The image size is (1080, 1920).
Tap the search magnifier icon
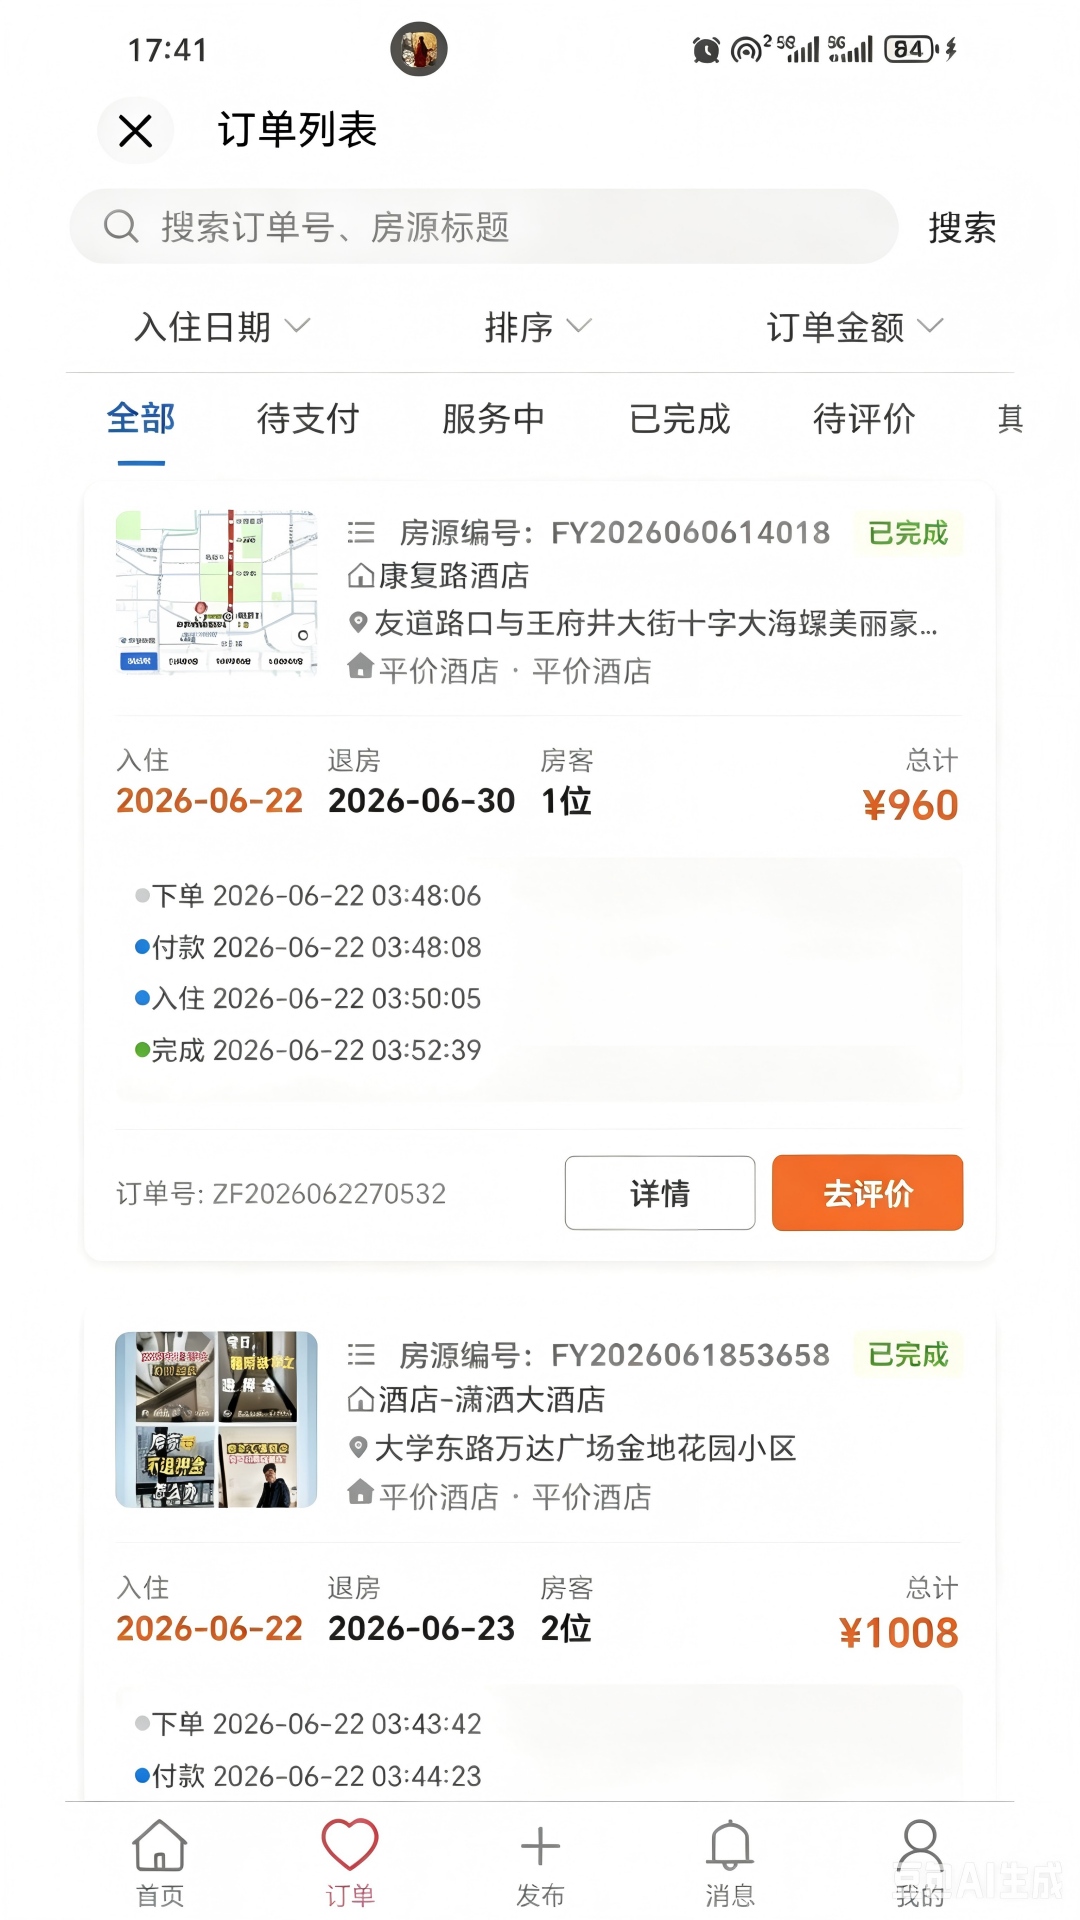point(121,226)
